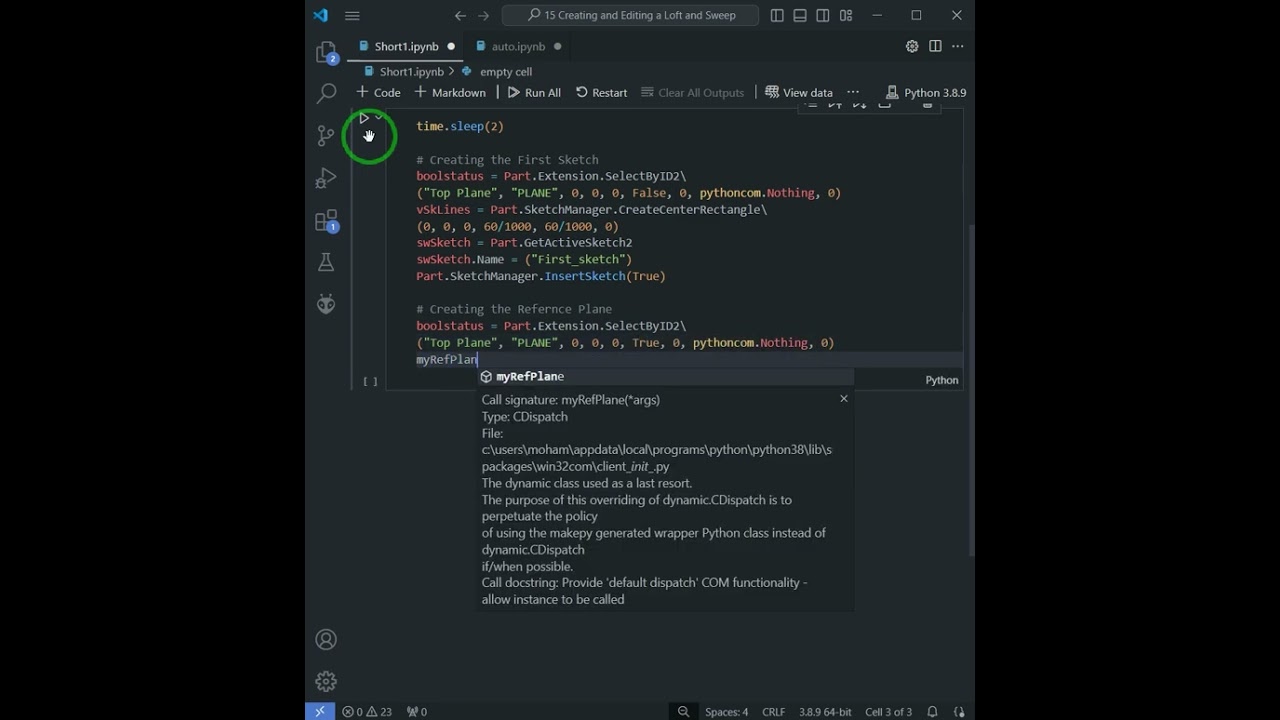
Task: Click the Cell 3 of 3 status
Action: click(888, 712)
